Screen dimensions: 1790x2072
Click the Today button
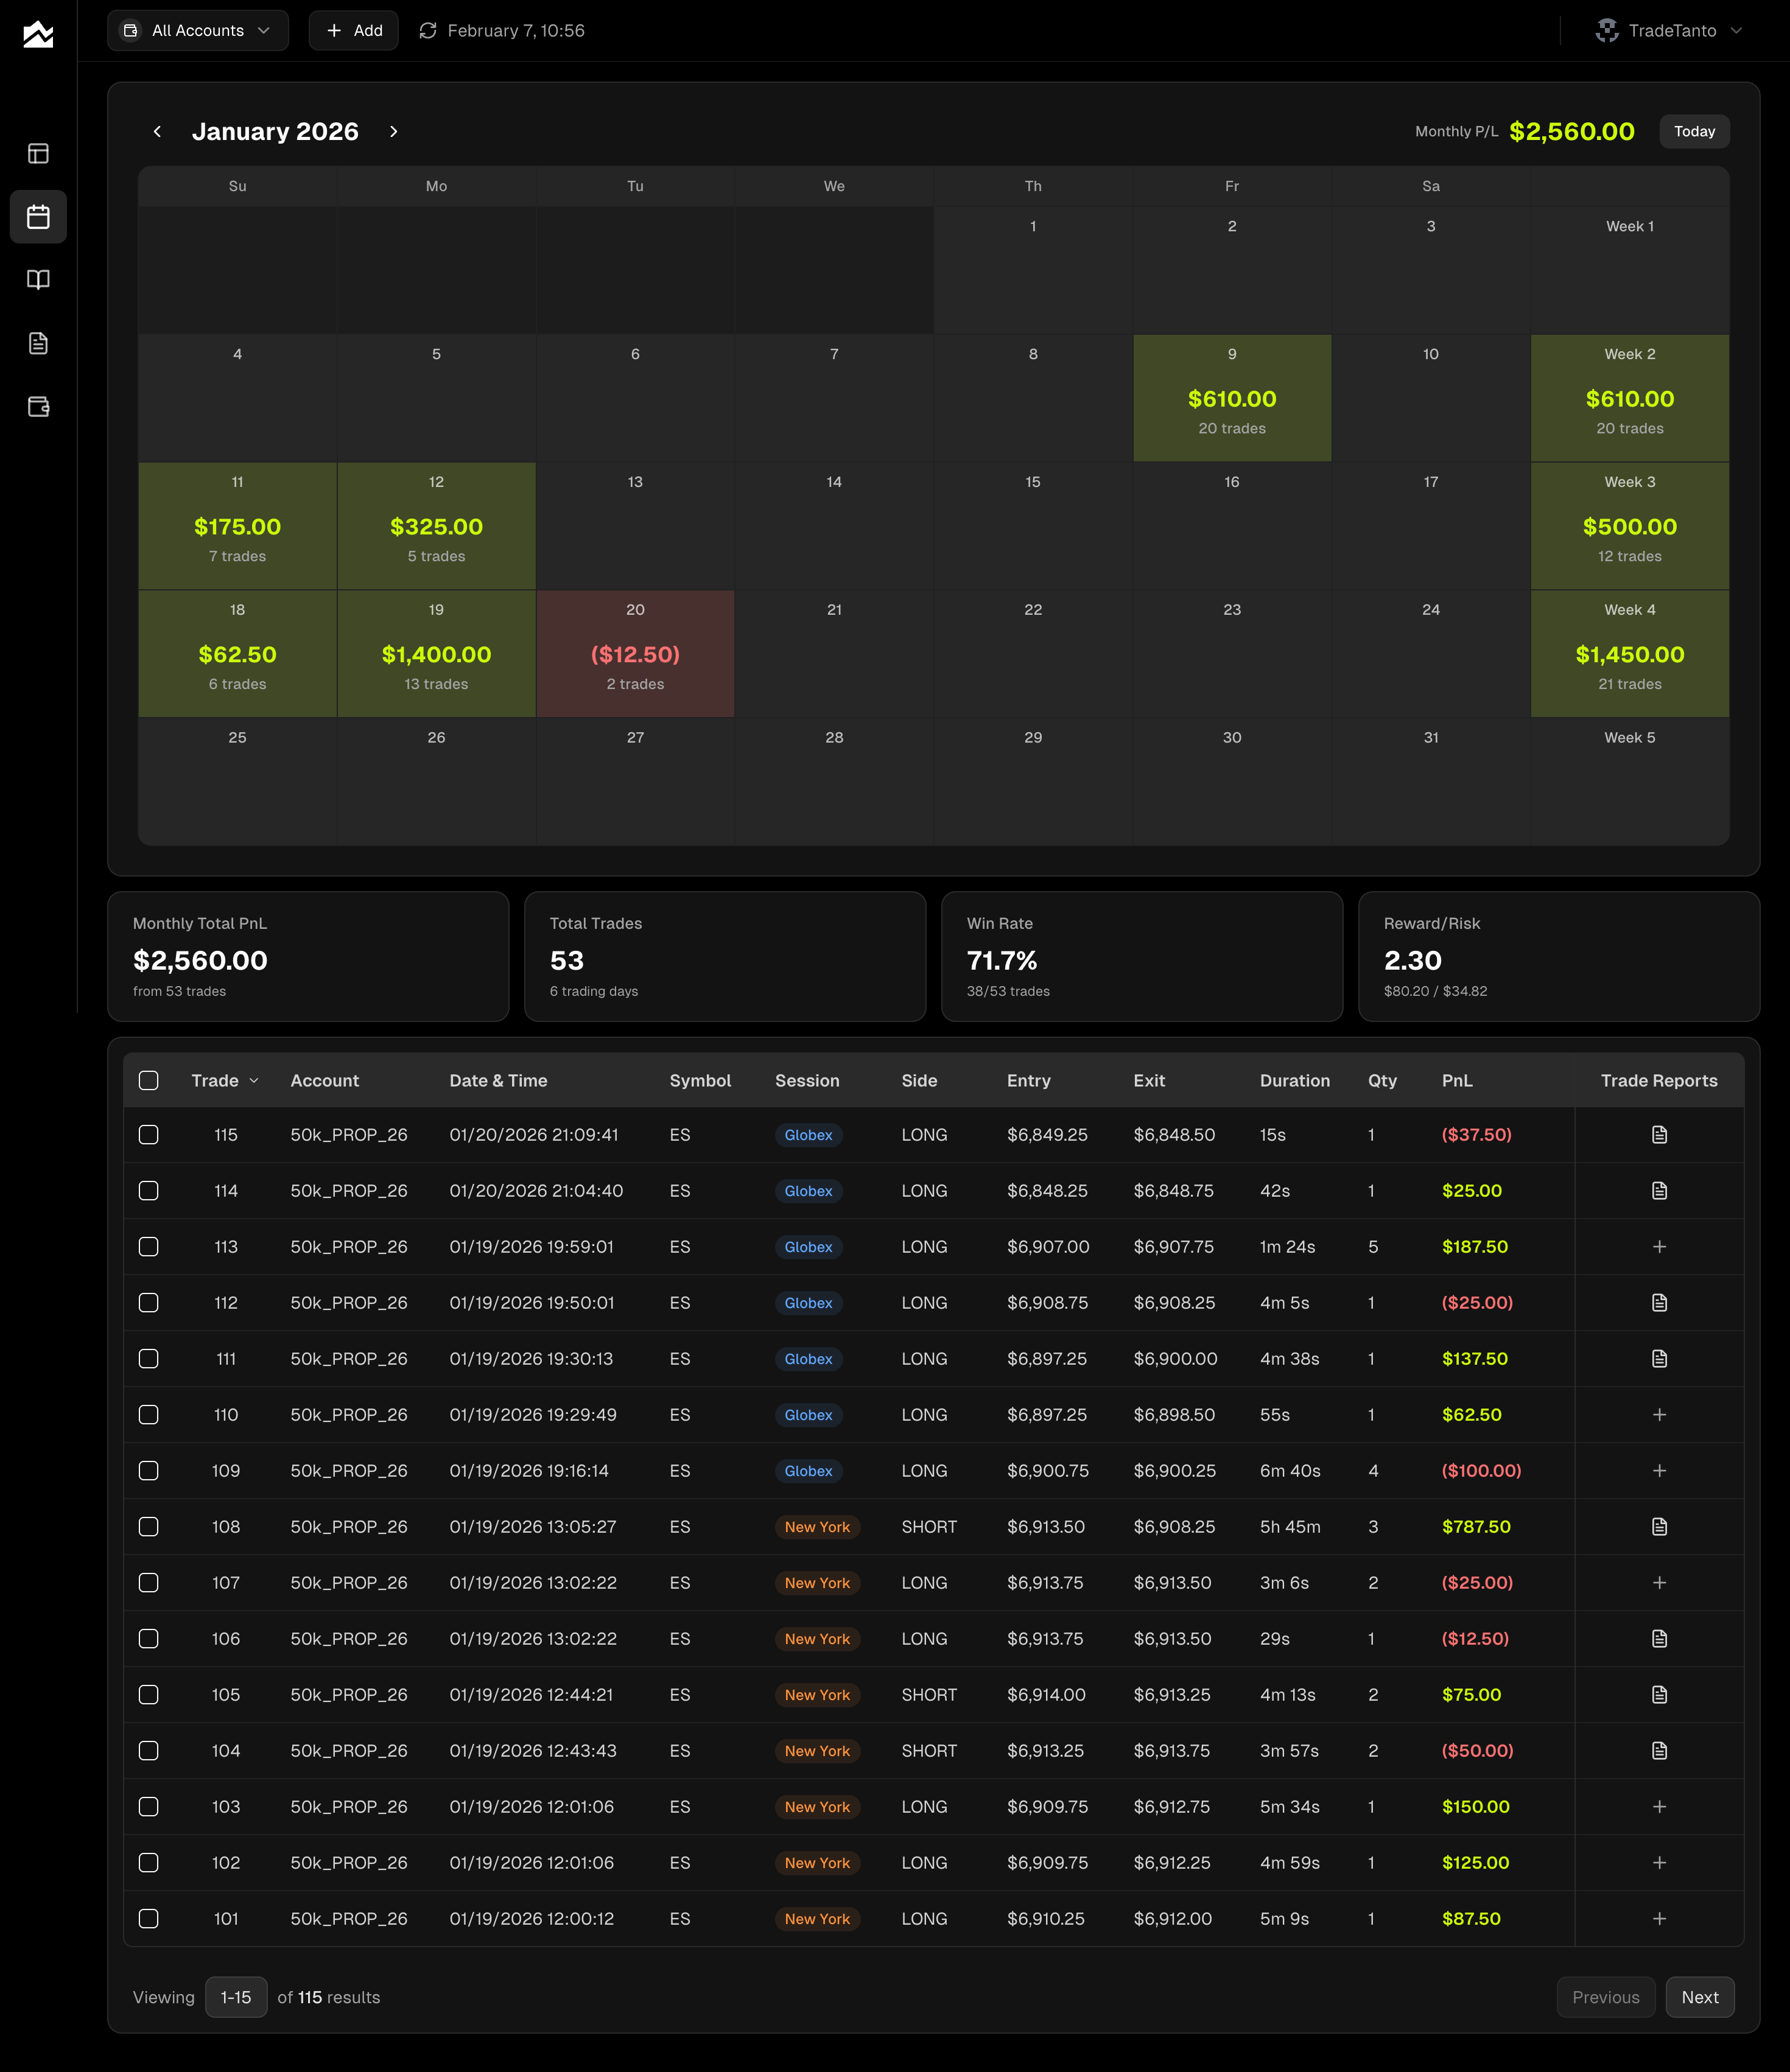coord(1694,131)
